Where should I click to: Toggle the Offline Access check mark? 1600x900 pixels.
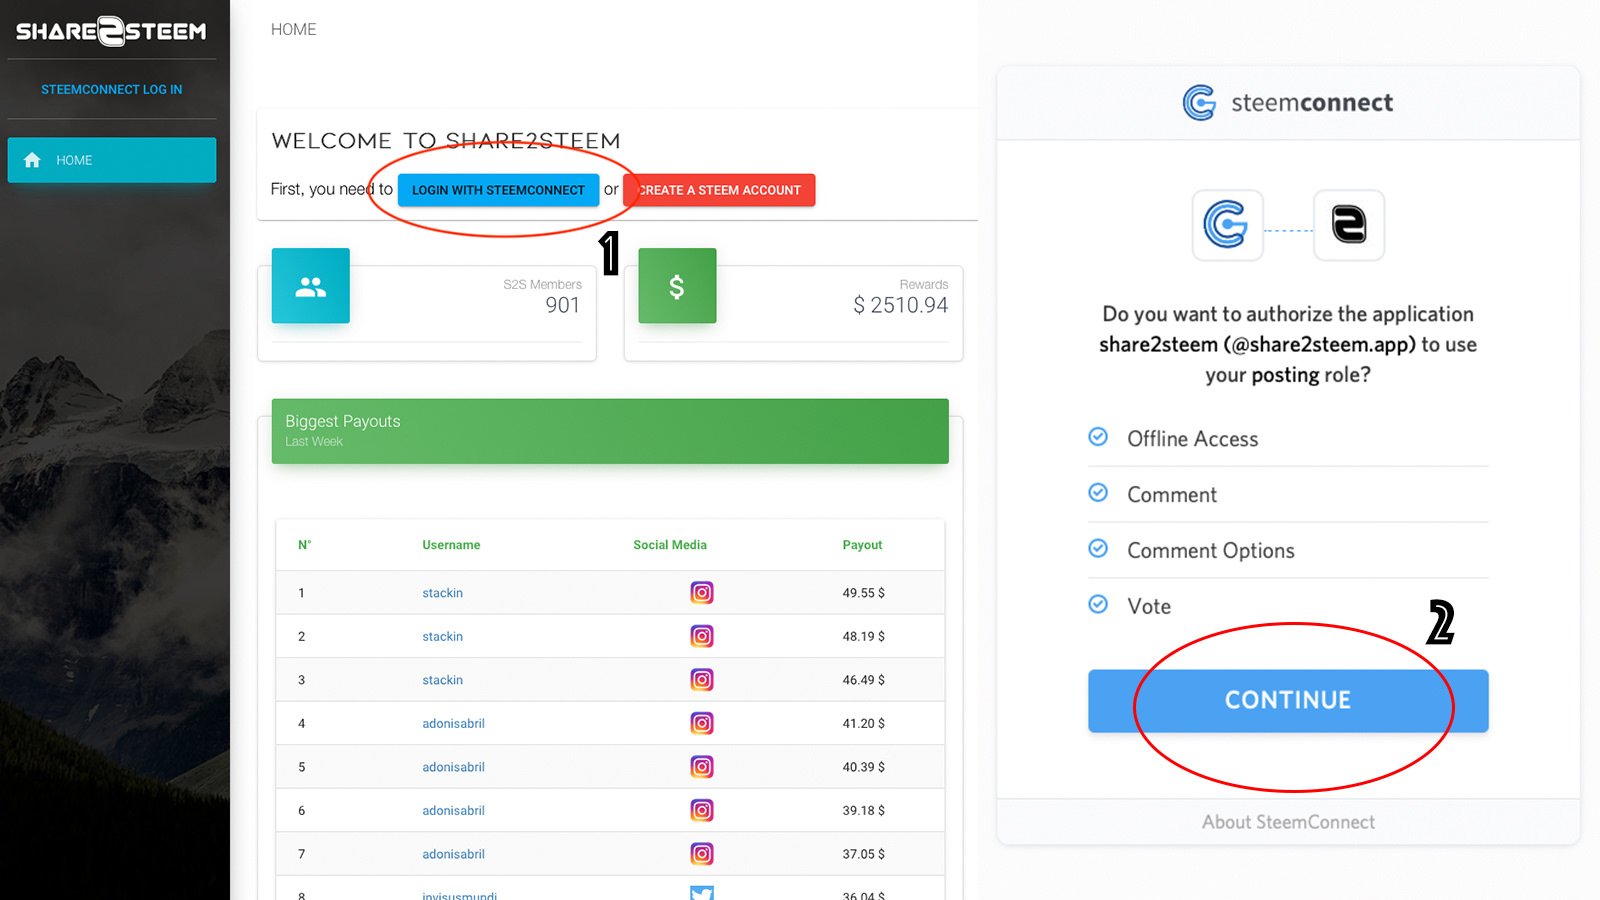1098,437
